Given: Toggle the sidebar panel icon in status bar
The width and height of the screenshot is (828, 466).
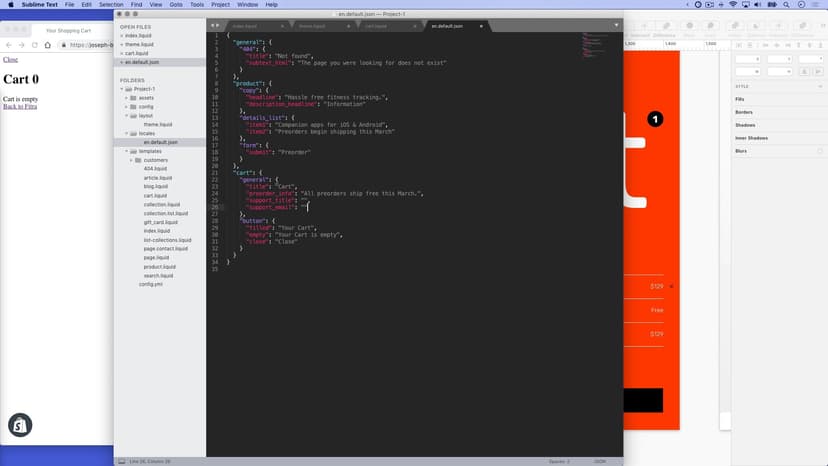Looking at the screenshot, I should tap(122, 461).
